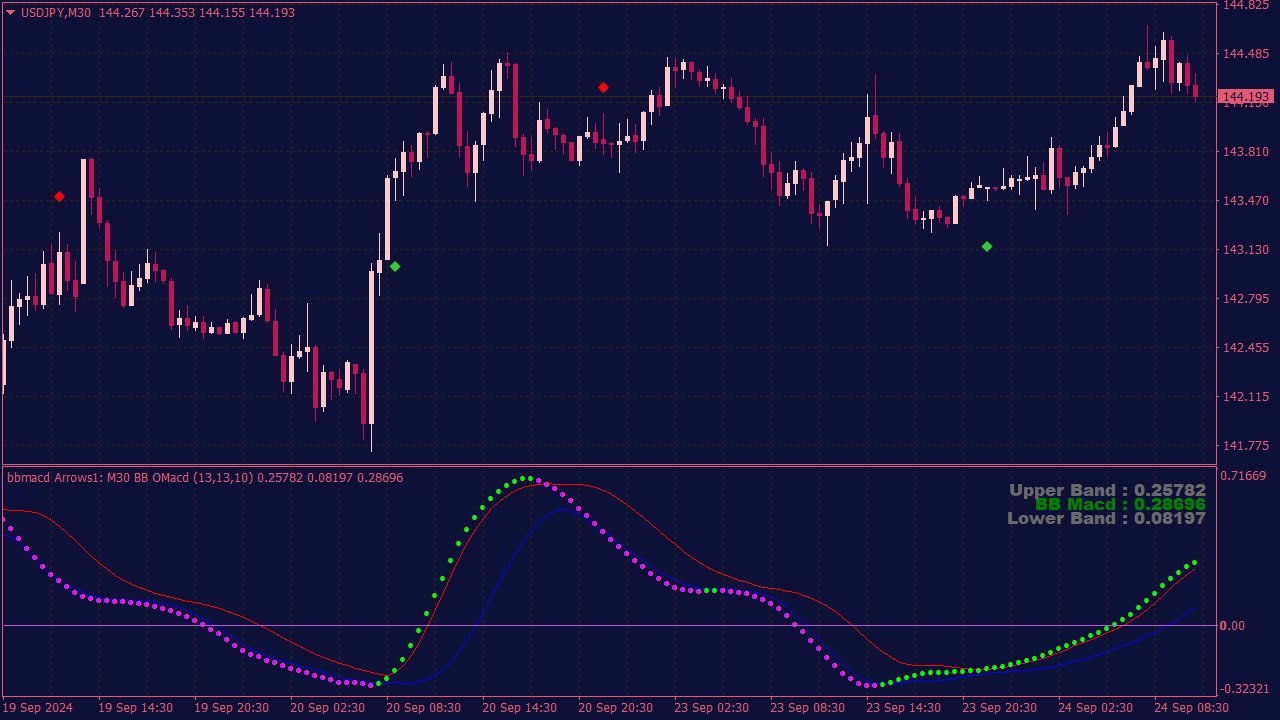The width and height of the screenshot is (1280, 720).
Task: Click the 24 Sep 08:30 time label
Action: 1191,708
